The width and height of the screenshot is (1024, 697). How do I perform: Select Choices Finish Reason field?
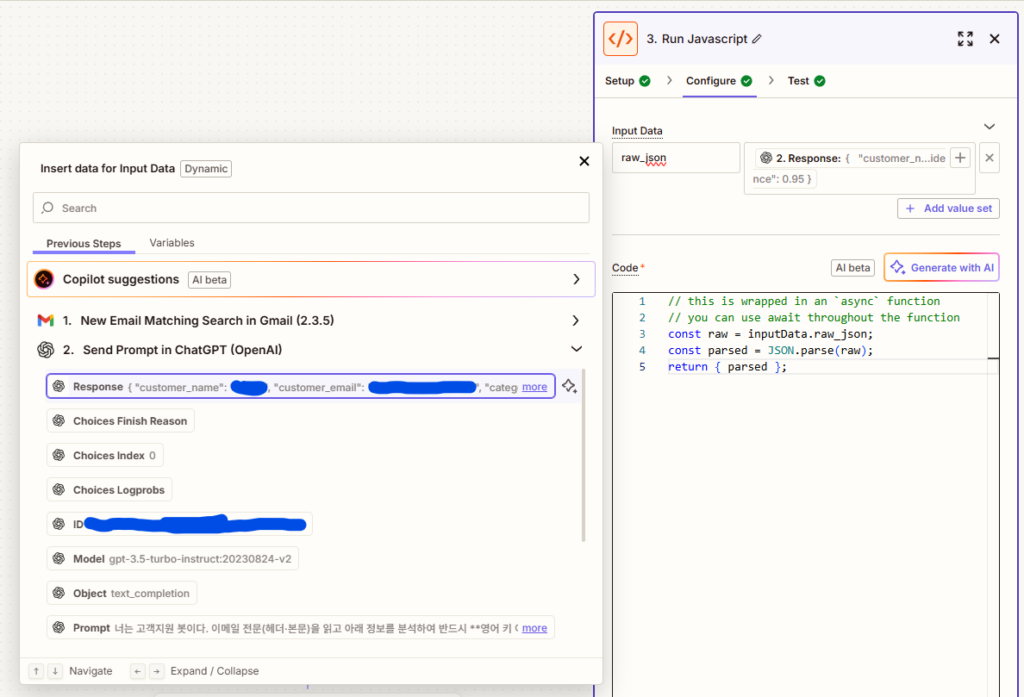click(120, 421)
